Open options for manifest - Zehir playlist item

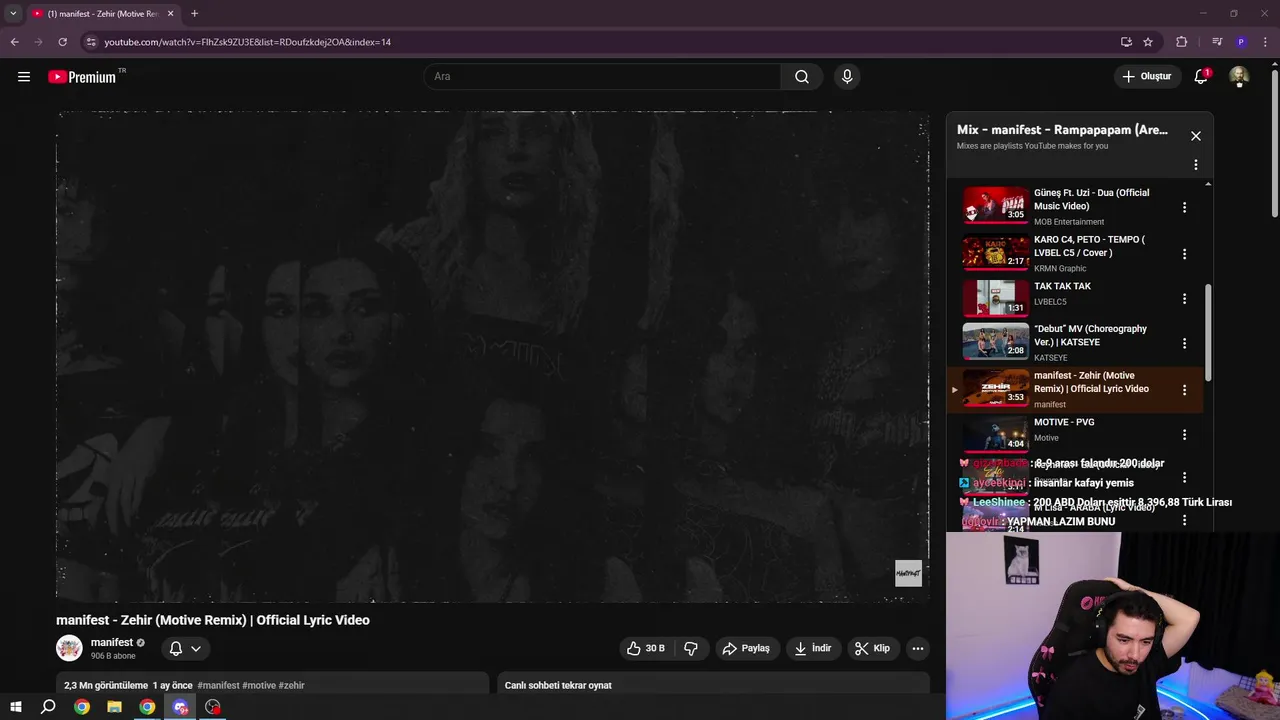coord(1184,390)
